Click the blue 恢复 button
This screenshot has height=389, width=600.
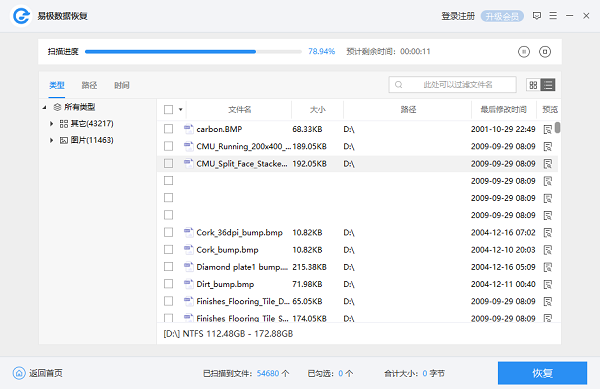point(542,373)
